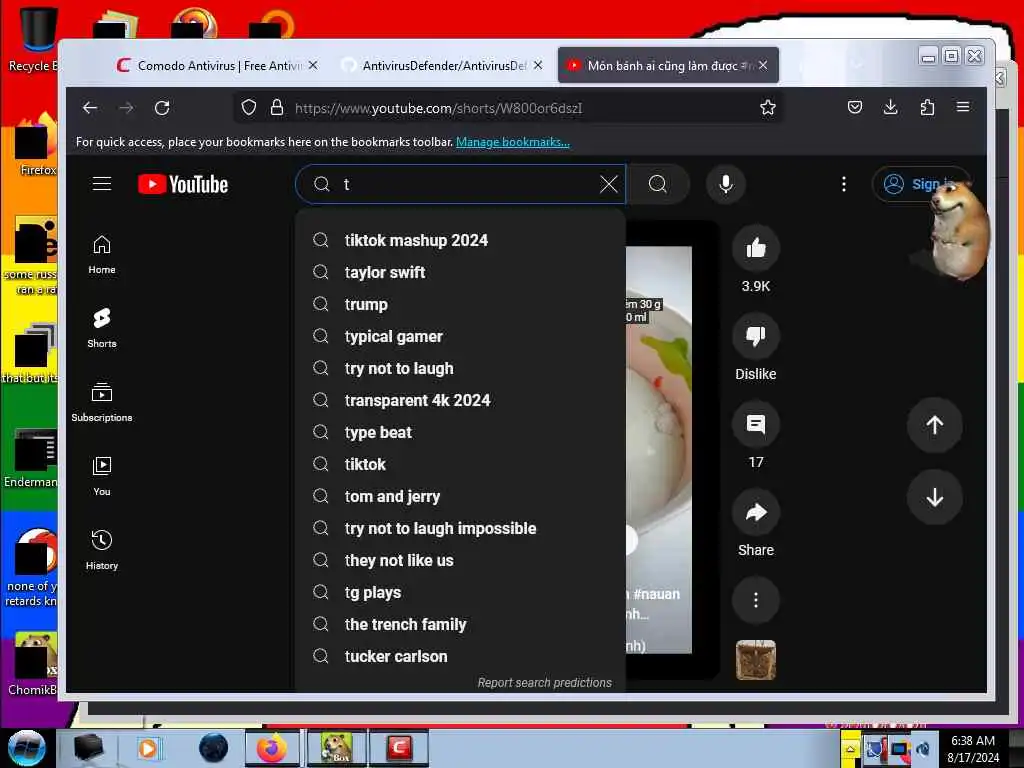Open the Windows Start orb
This screenshot has width=1024, height=768.
(x=27, y=748)
